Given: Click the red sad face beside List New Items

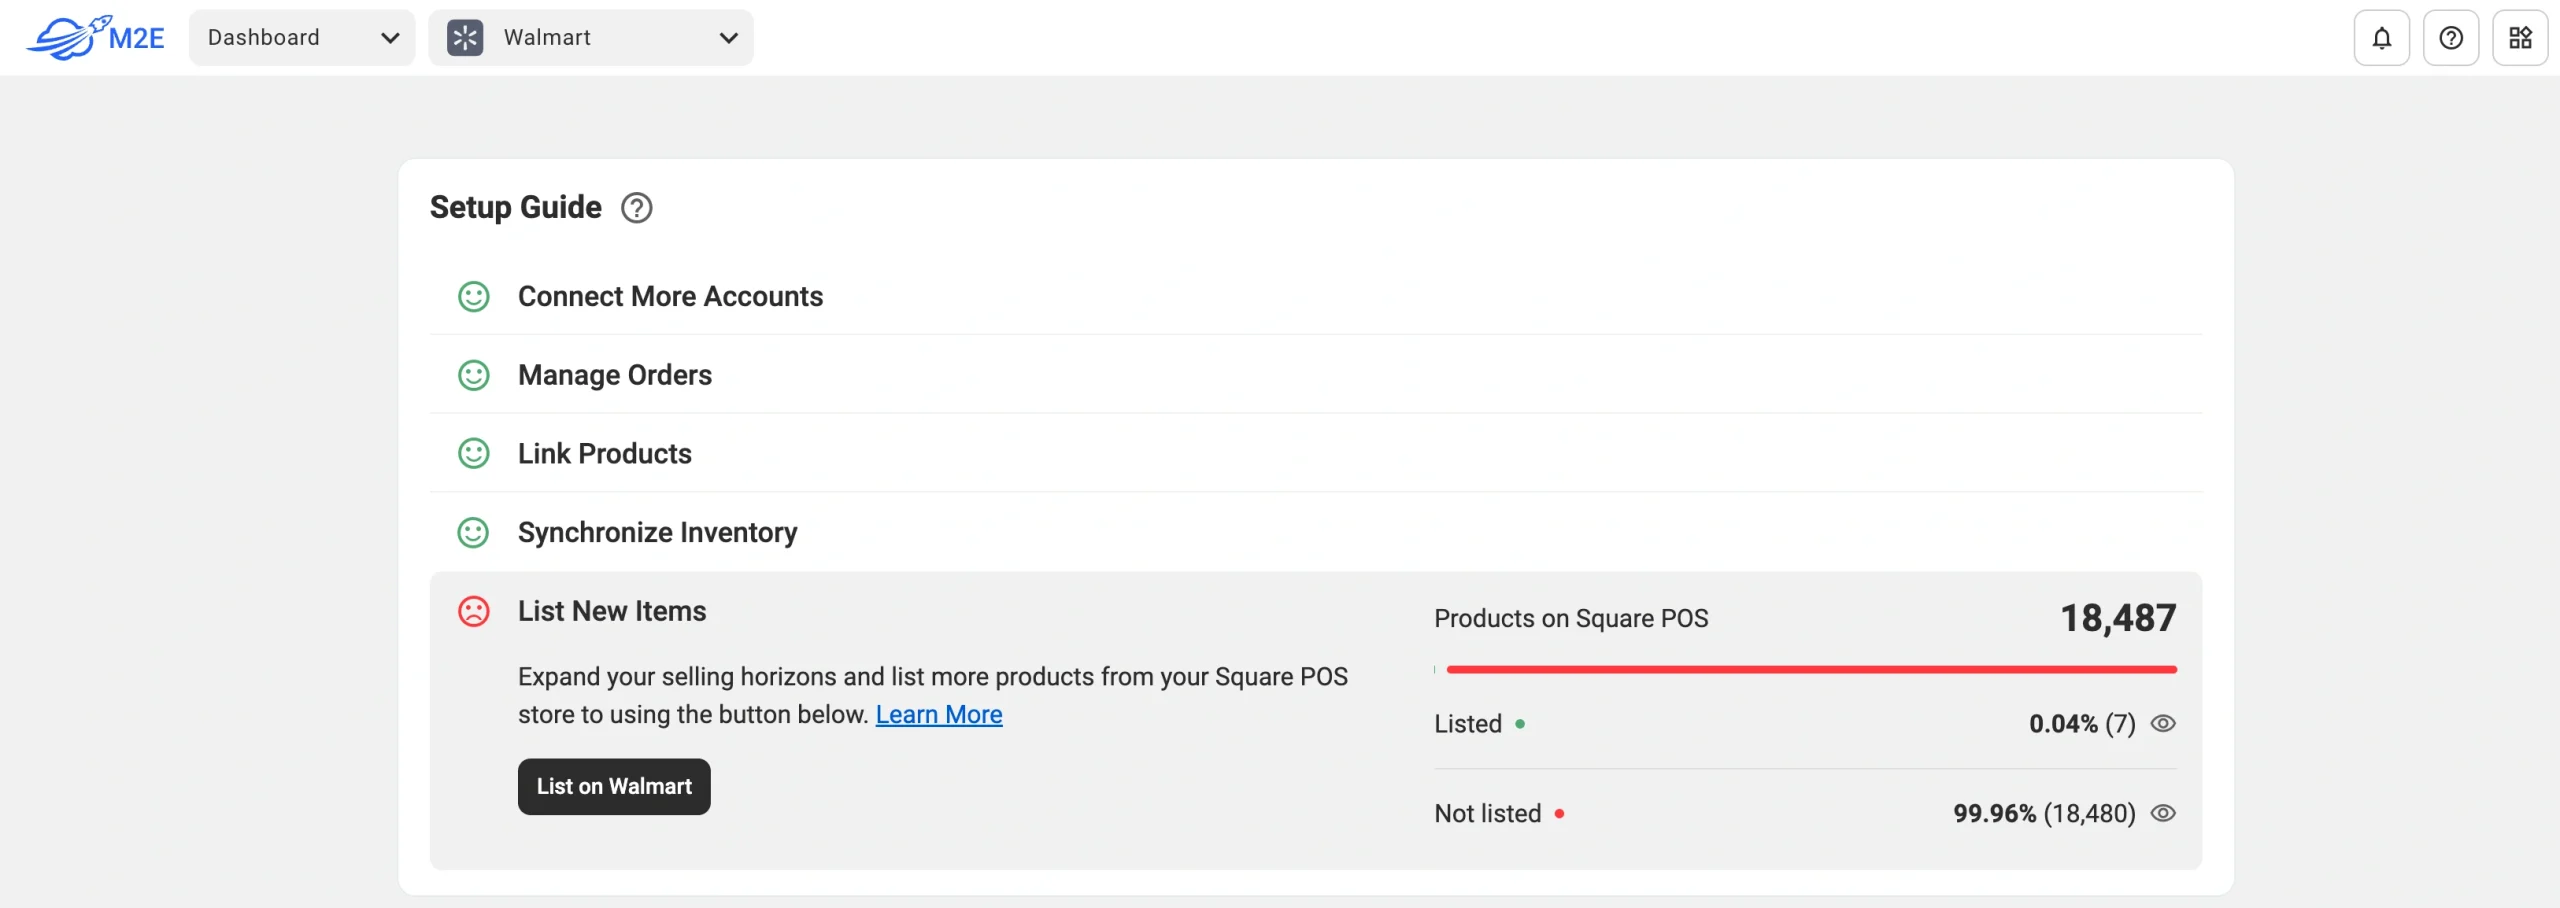Looking at the screenshot, I should point(474,611).
